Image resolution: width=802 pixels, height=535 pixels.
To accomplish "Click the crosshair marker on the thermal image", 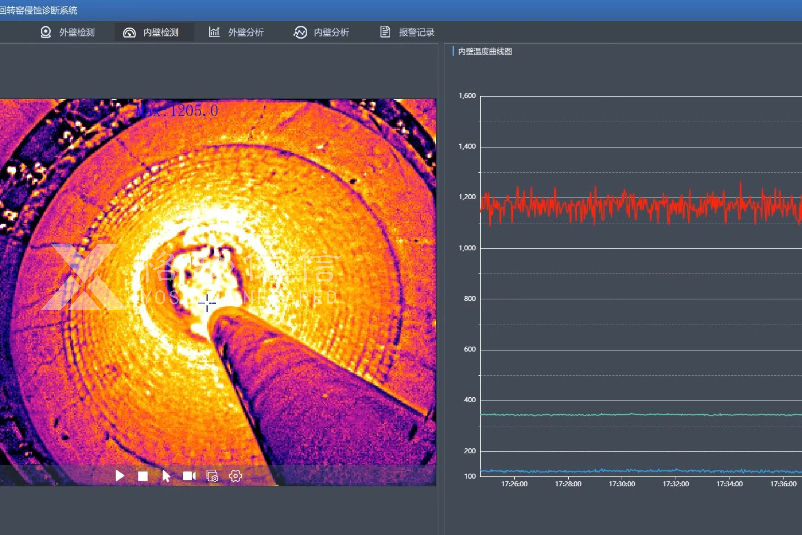I will coord(207,302).
